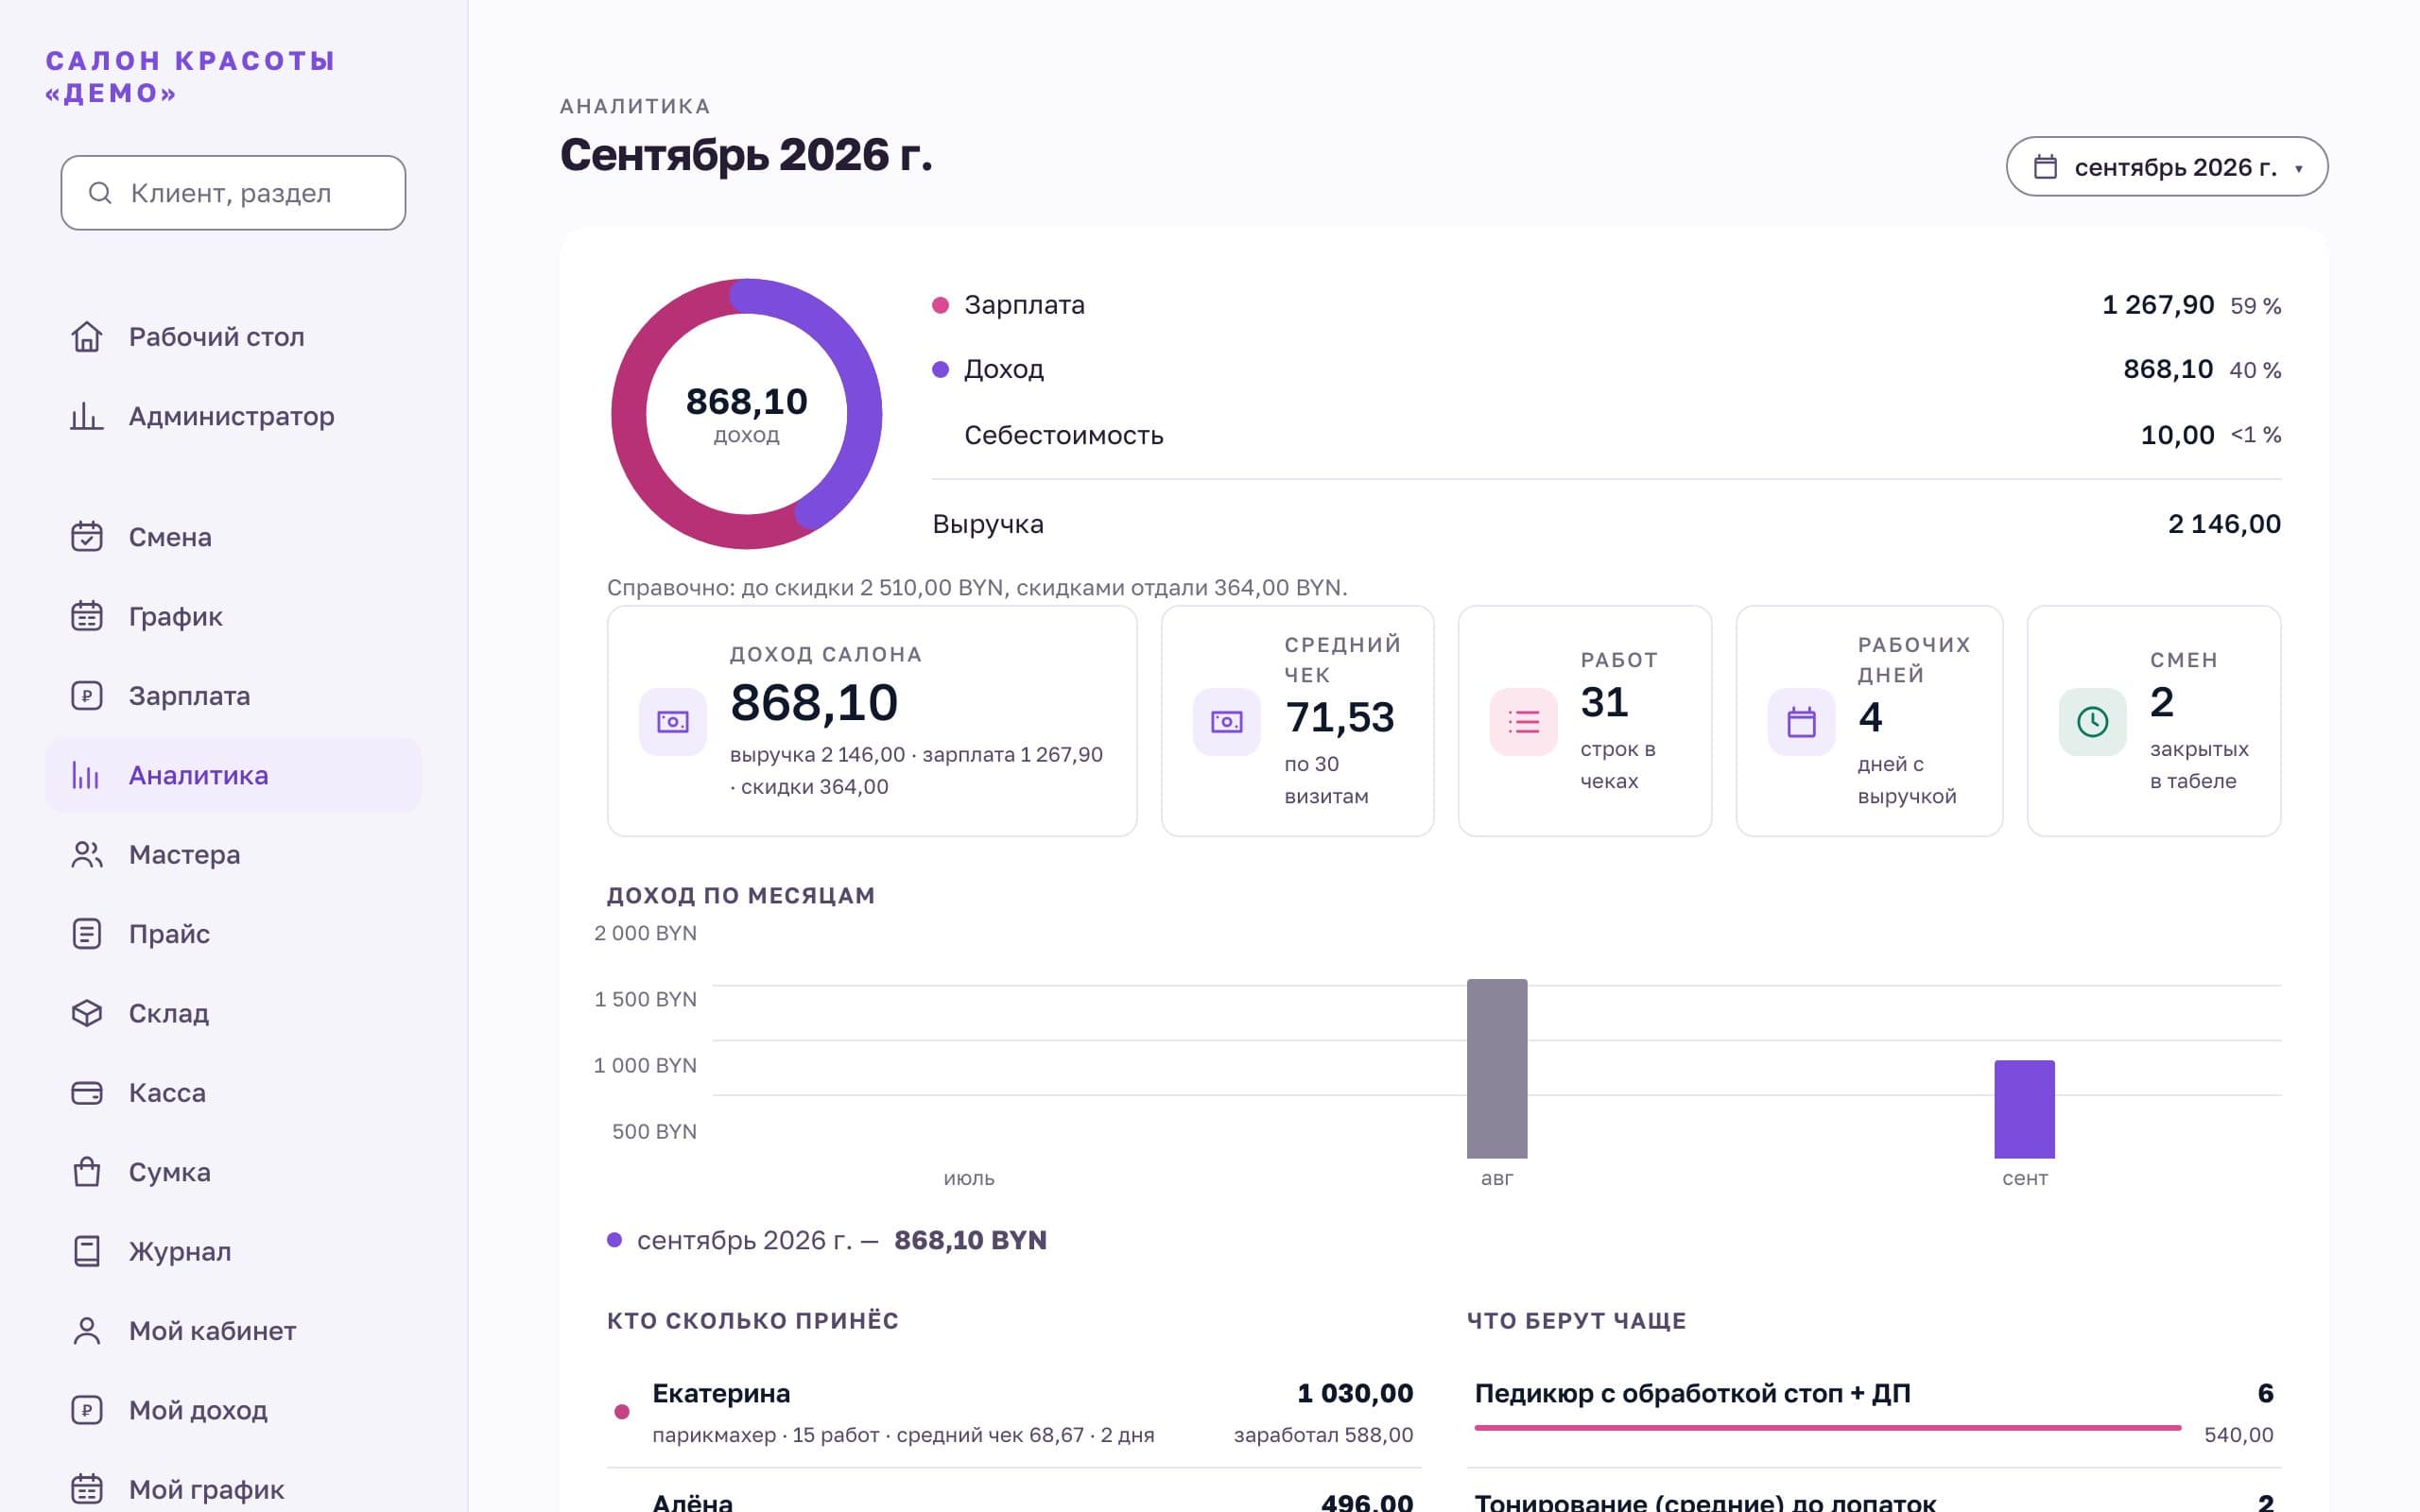Click the ruble icon beside Зарплата

coord(87,696)
